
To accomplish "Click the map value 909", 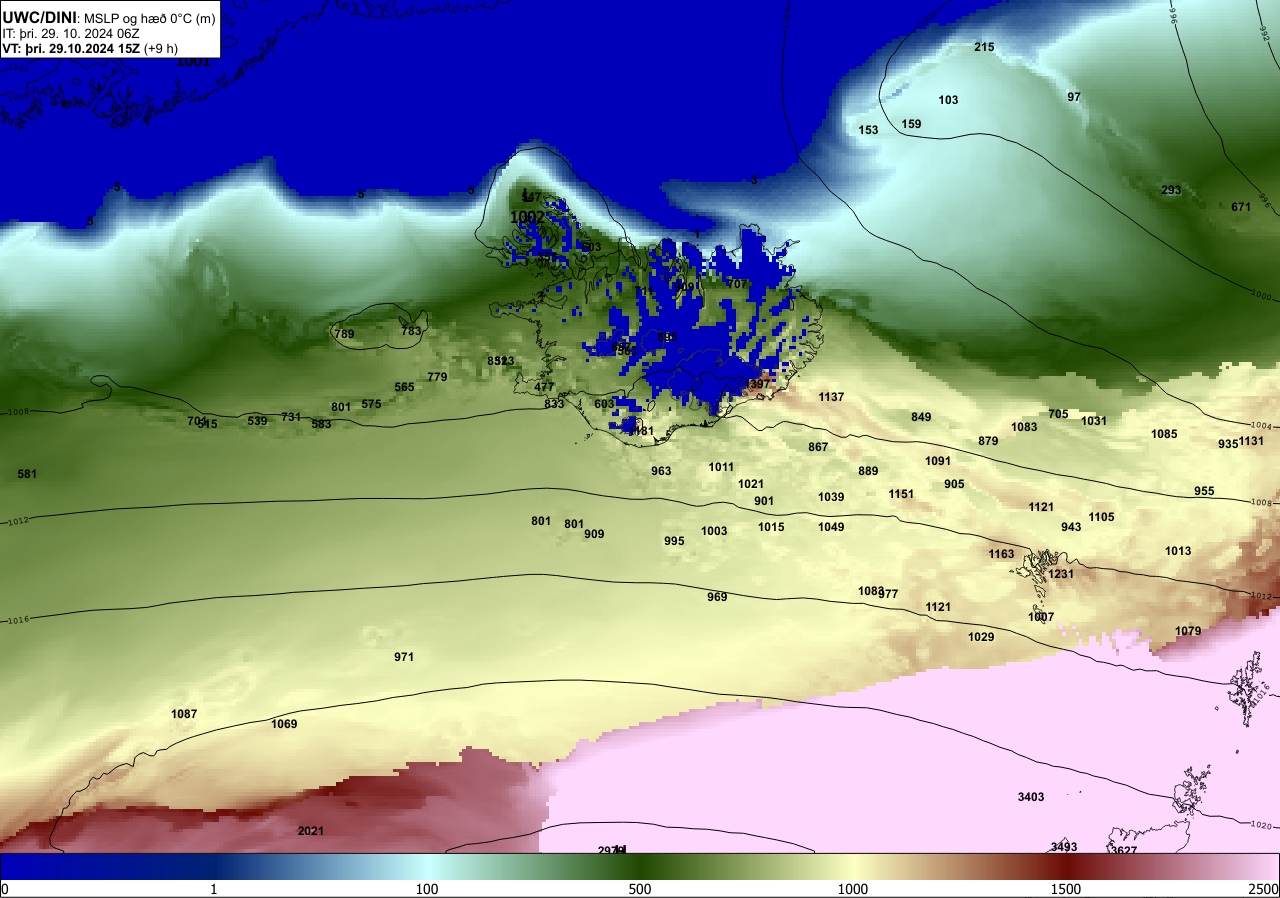I will (594, 534).
